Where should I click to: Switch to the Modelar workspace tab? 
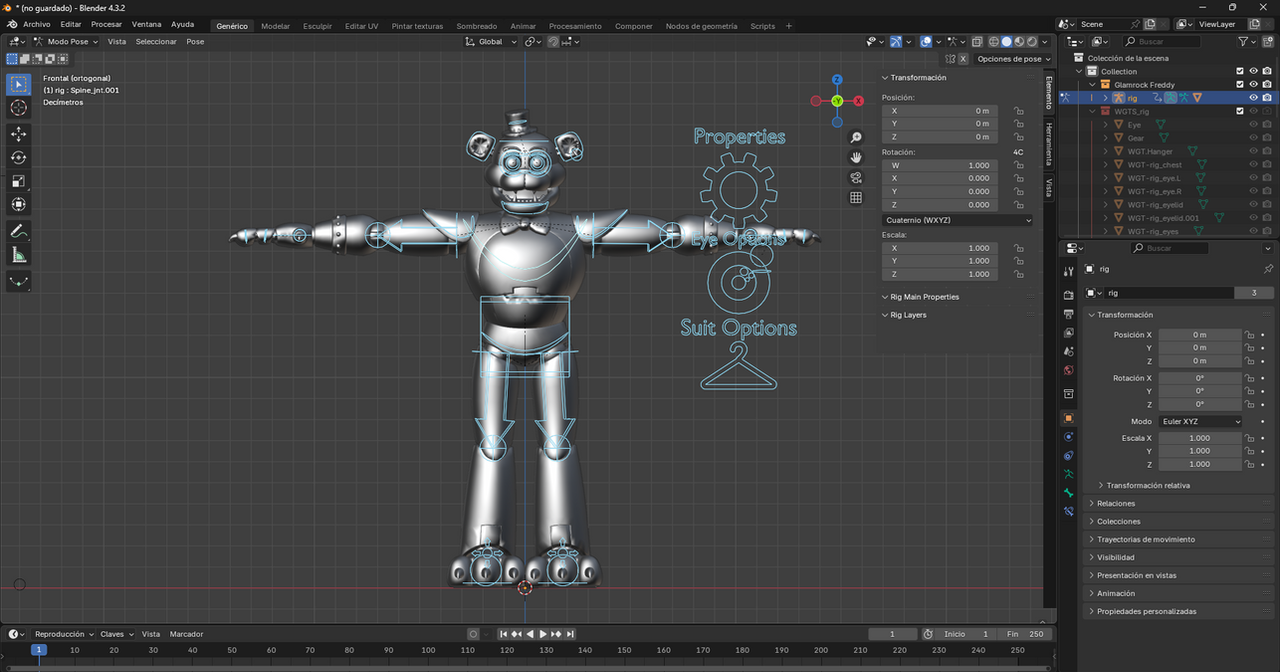(x=275, y=26)
